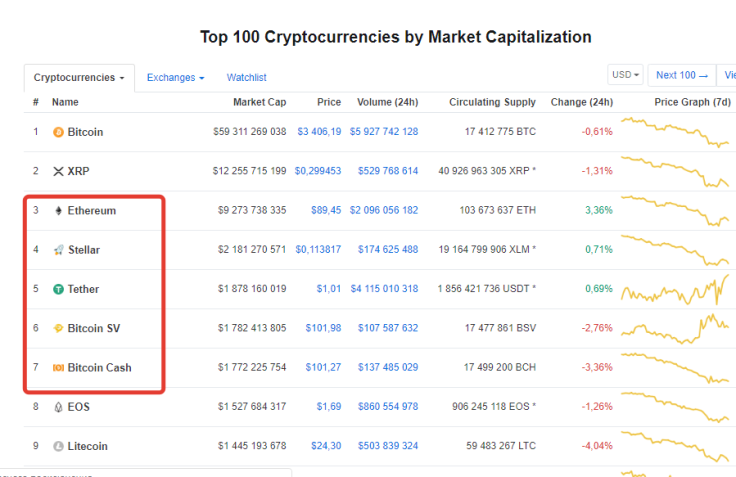Screen dimensions: 736x477
Task: Switch to the Watchlist tab
Action: [246, 77]
